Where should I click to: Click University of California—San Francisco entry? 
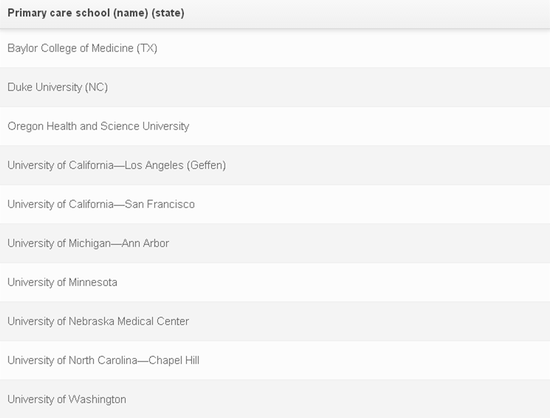pos(275,204)
